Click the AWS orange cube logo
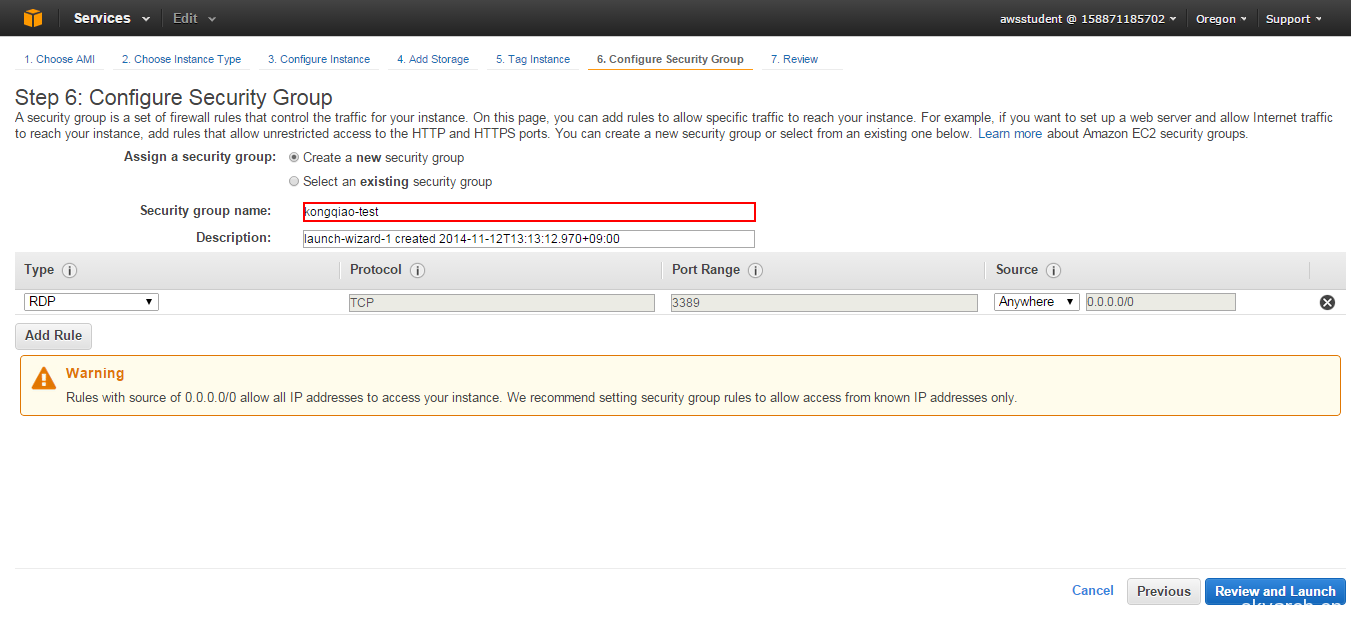Screen dimensions: 1351x622 (33, 18)
